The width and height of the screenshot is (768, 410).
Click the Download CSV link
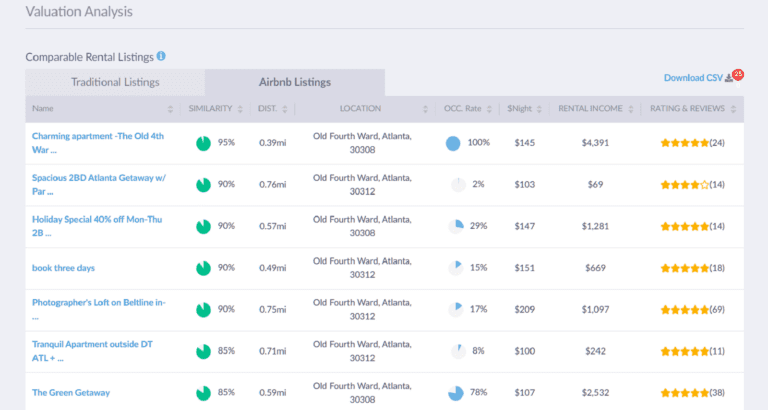[x=692, y=78]
